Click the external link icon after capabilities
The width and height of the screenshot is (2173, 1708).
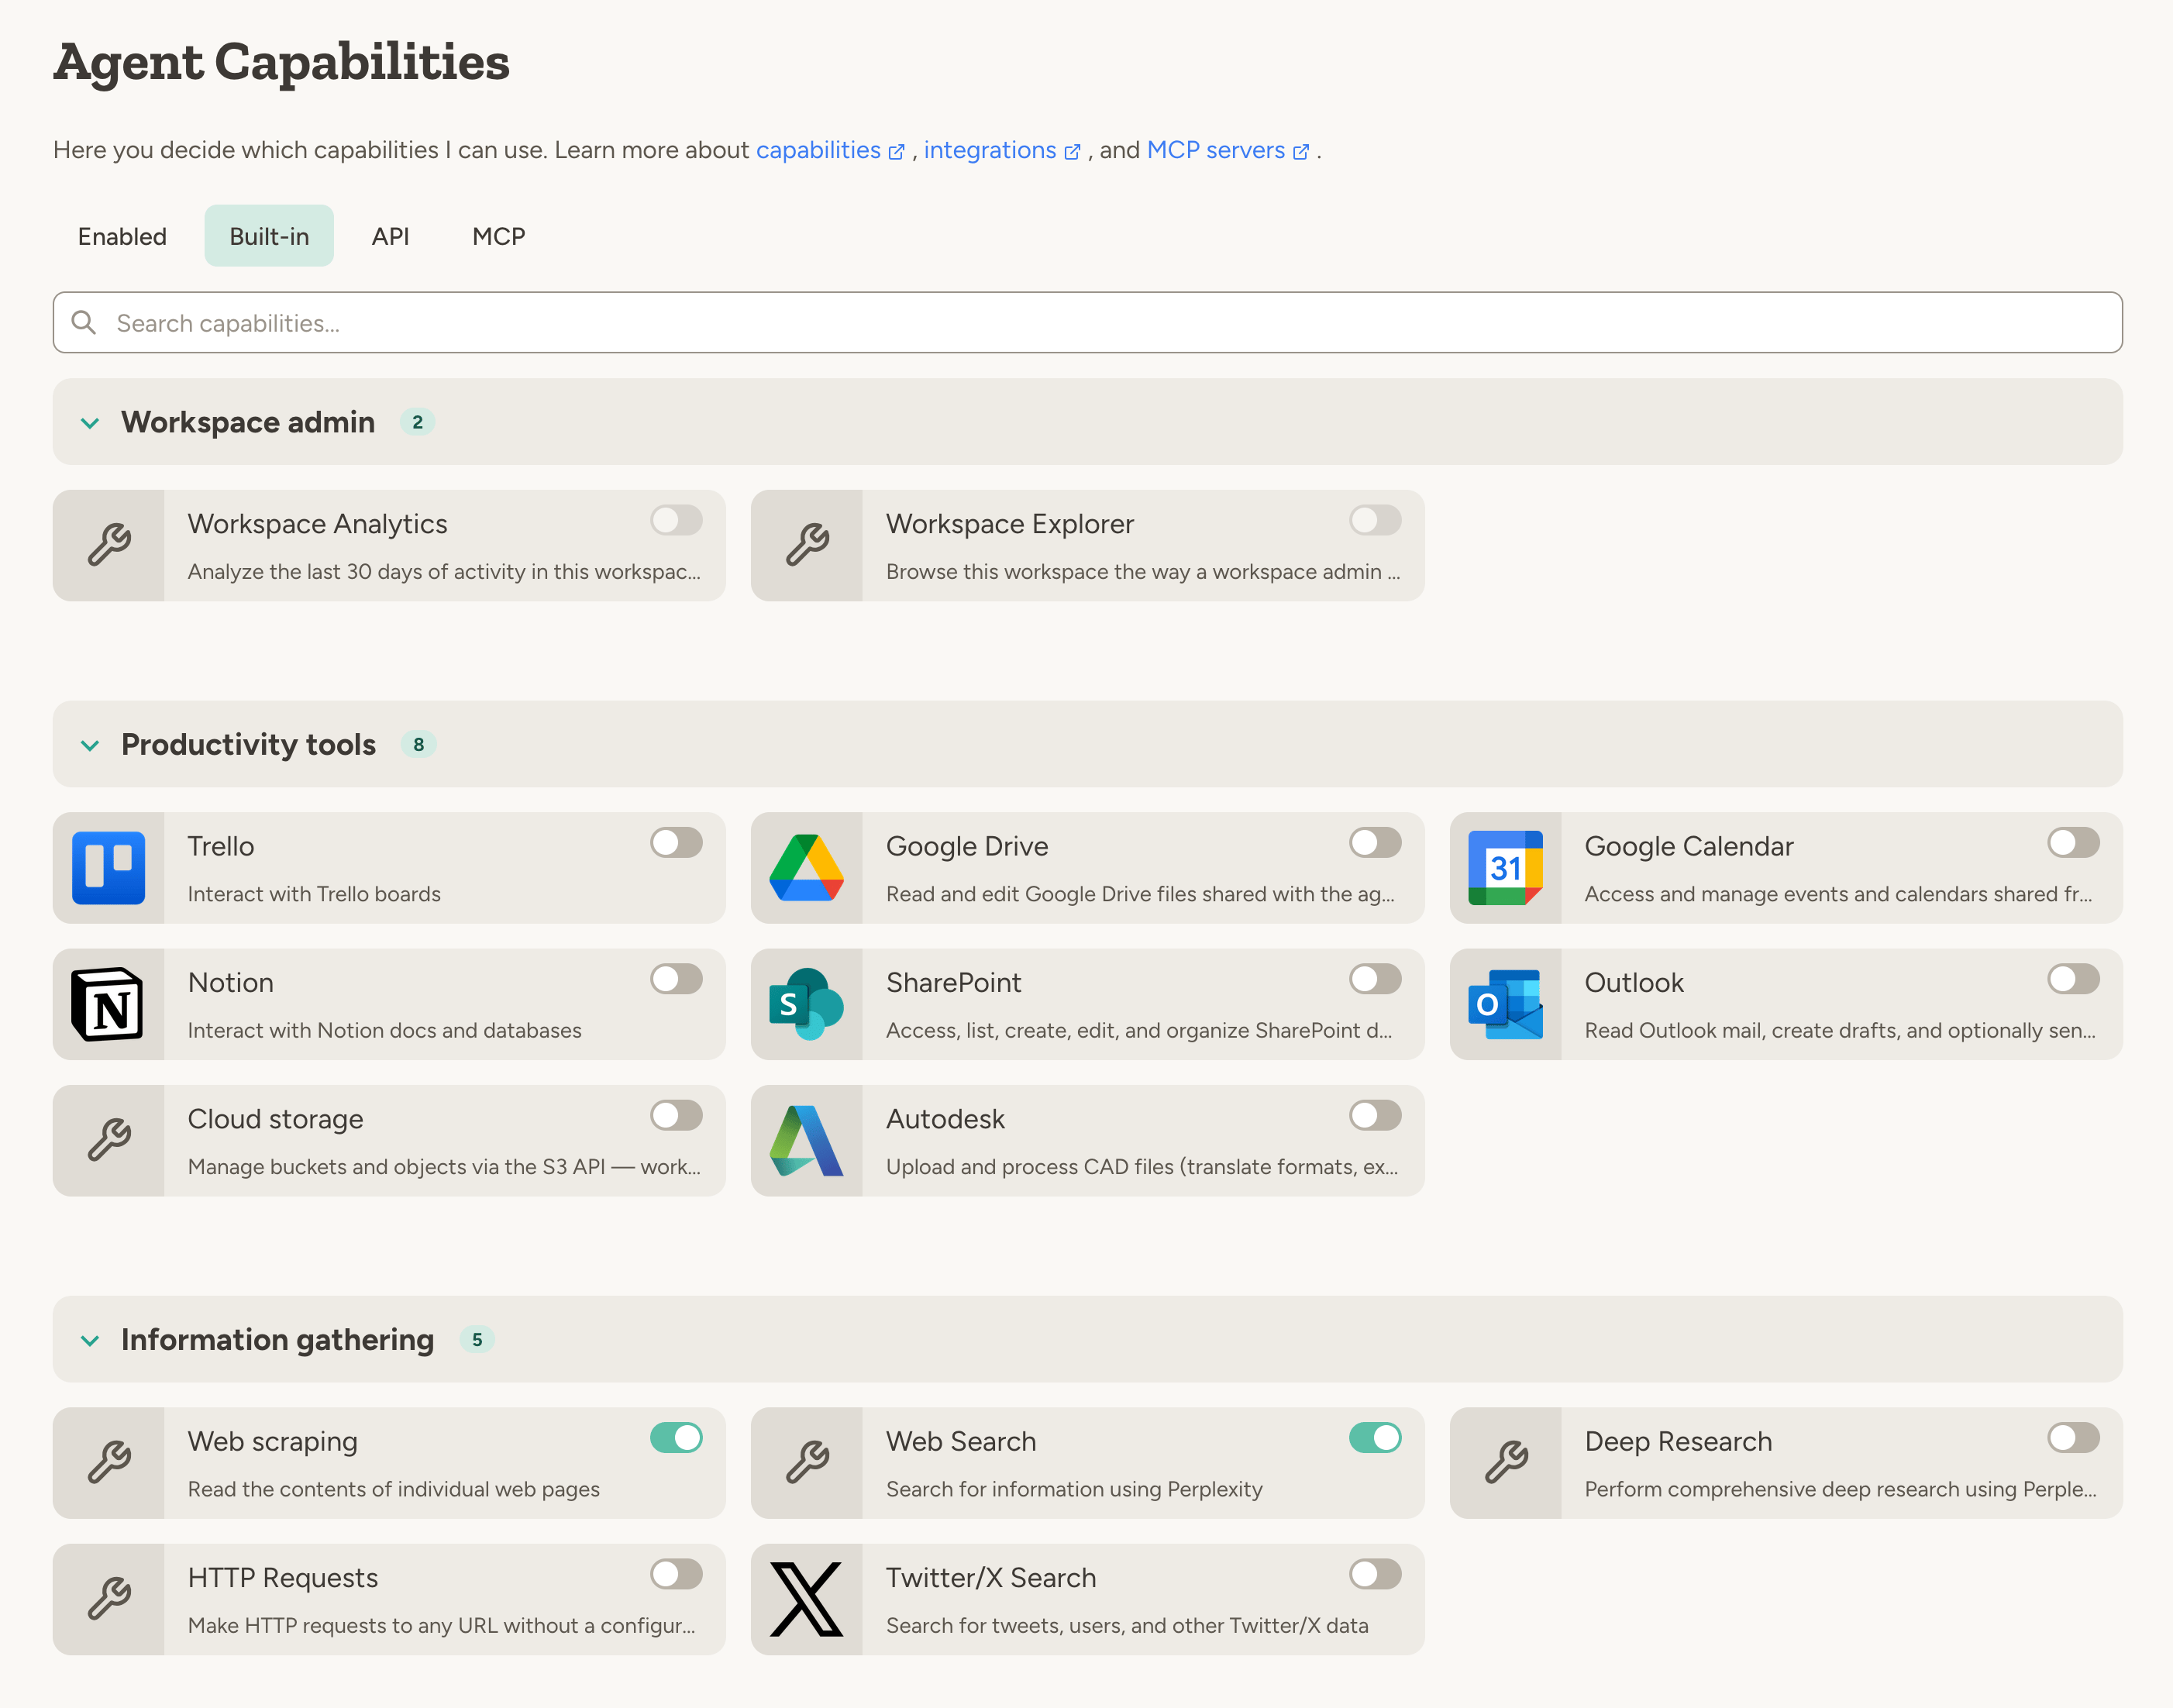click(x=897, y=152)
